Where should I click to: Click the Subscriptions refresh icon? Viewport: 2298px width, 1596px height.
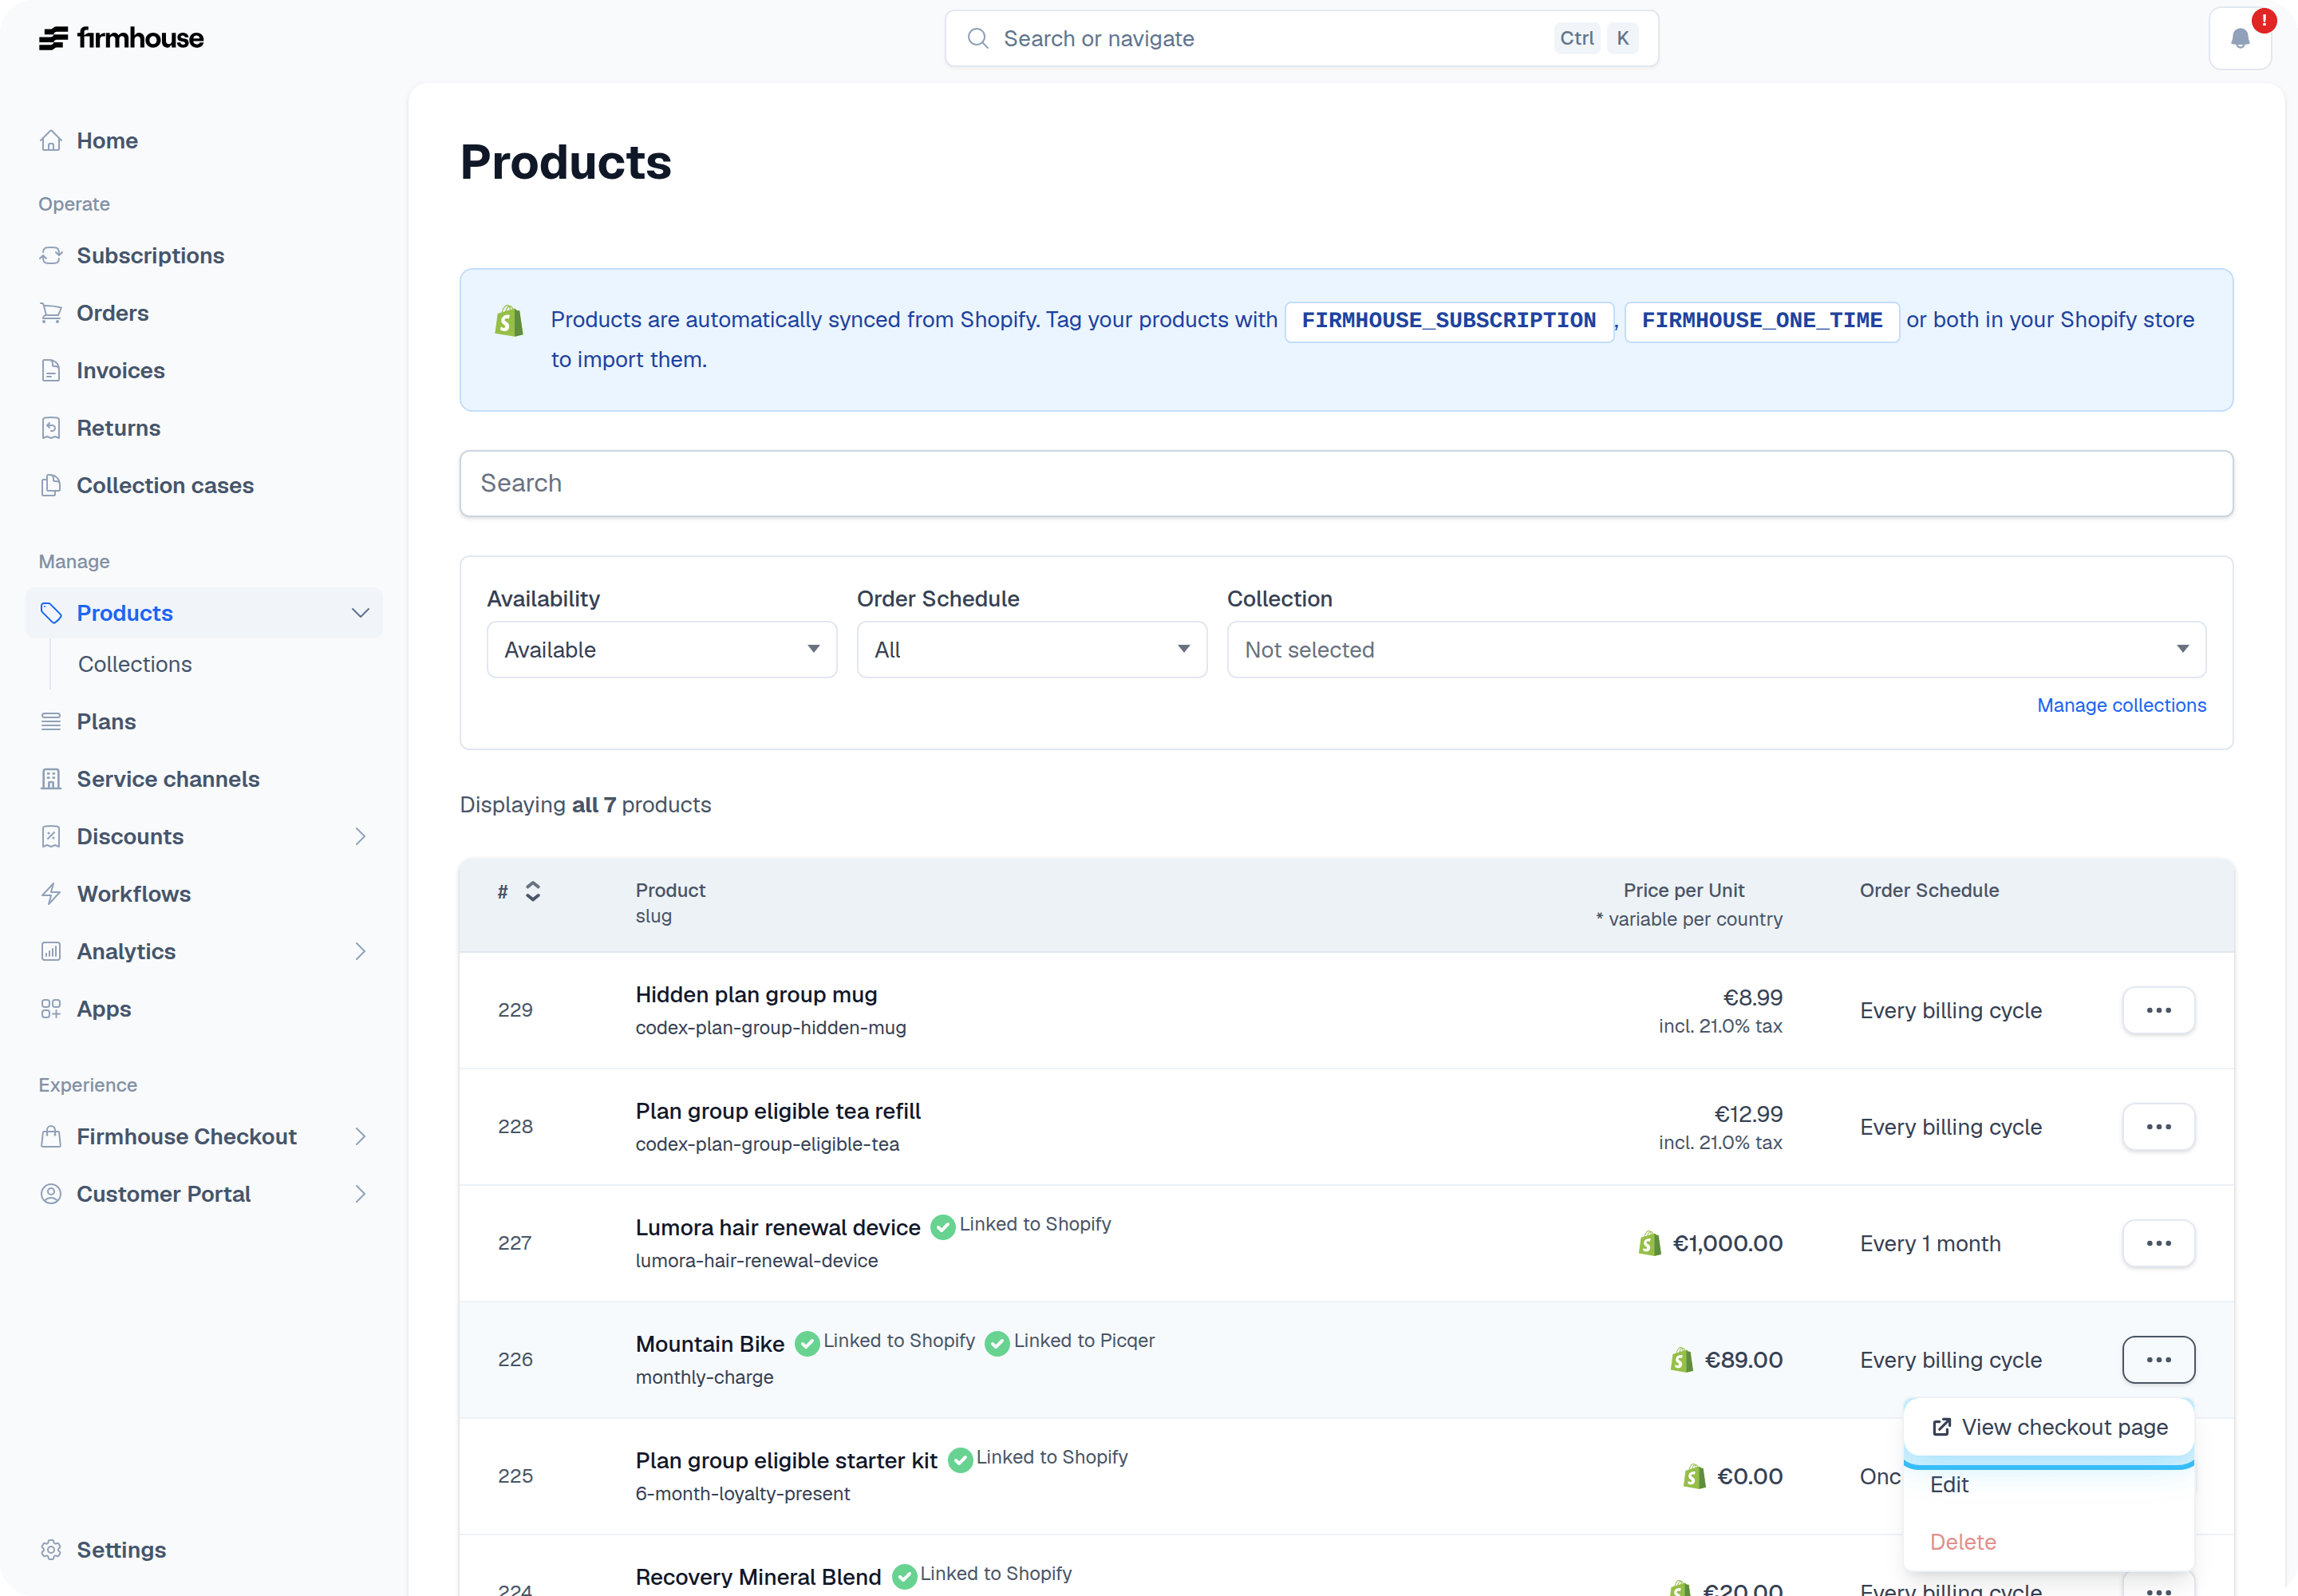(x=51, y=255)
